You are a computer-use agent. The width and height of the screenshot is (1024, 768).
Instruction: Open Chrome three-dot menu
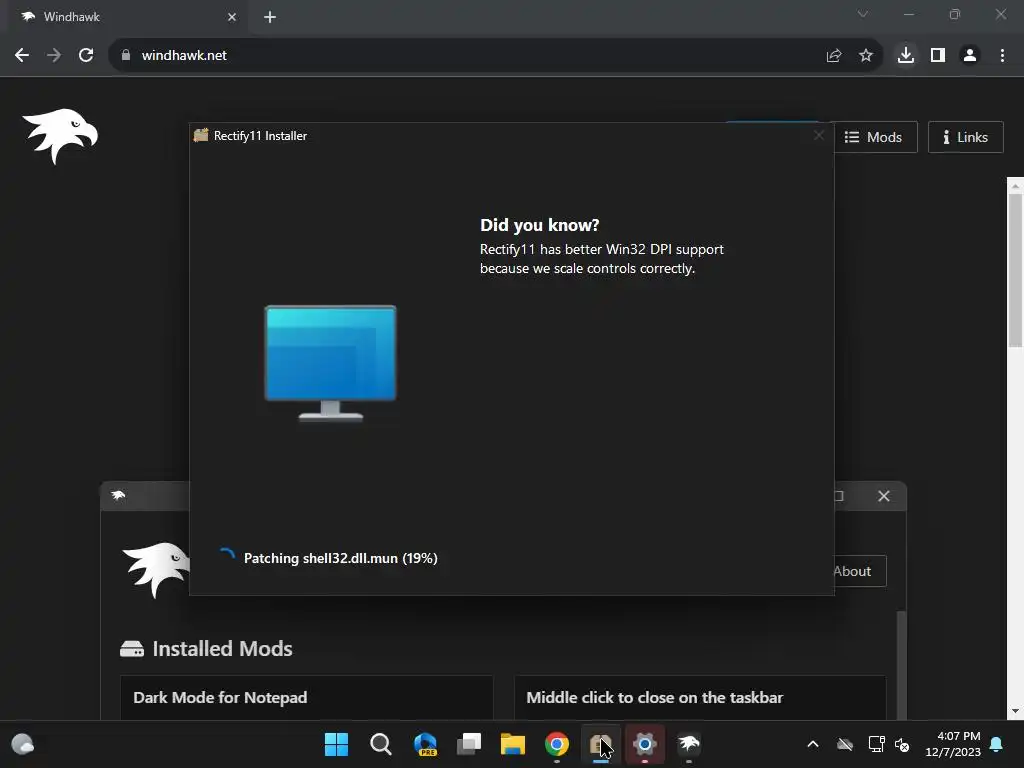tap(1002, 56)
